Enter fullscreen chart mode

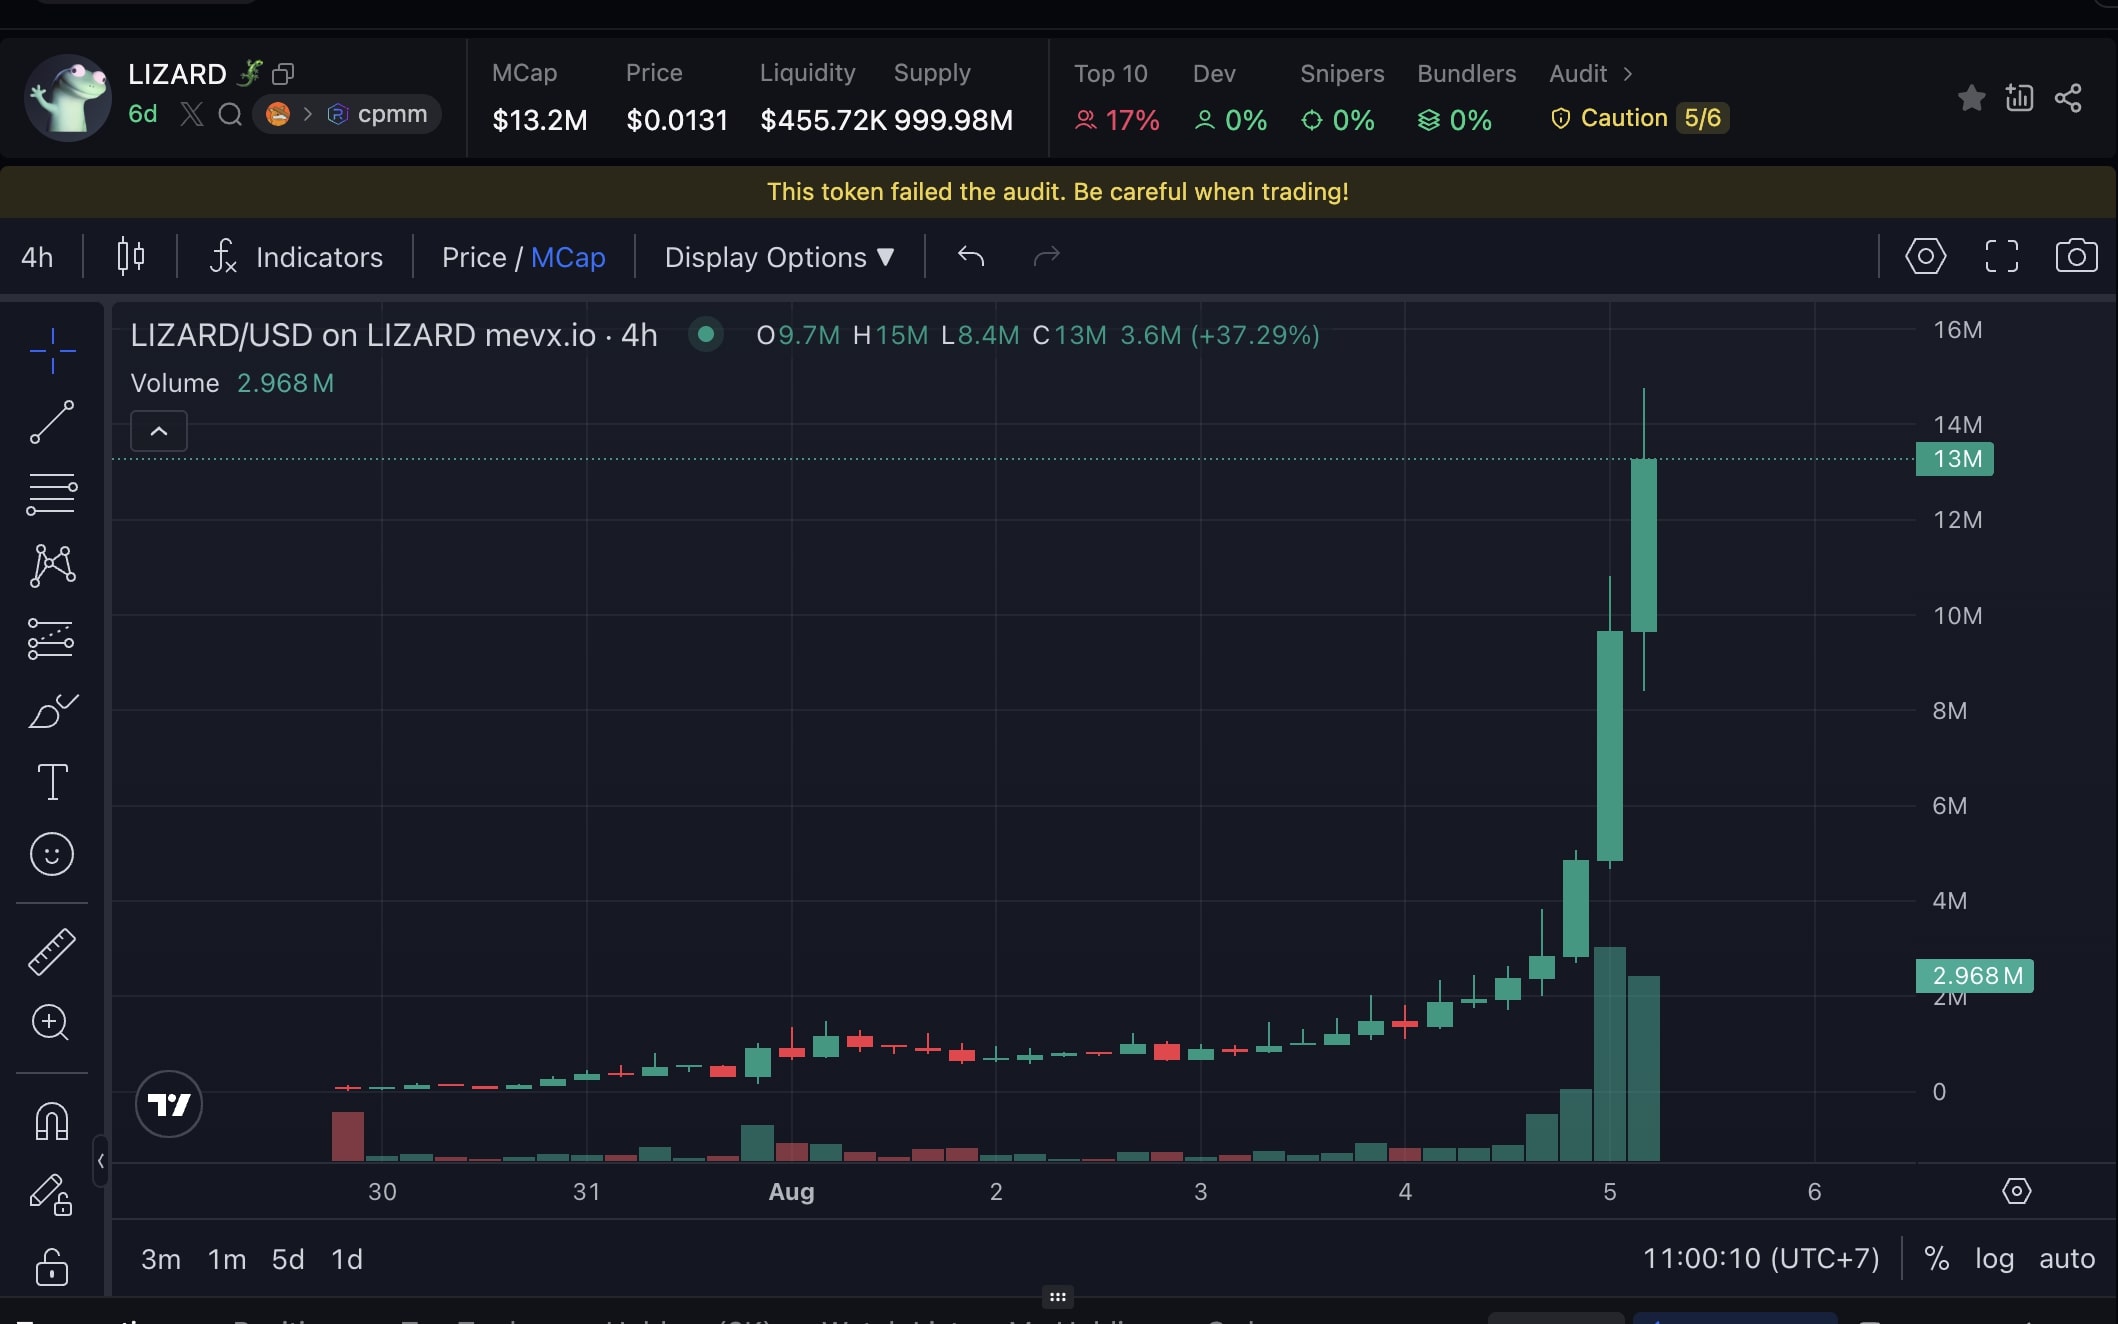(x=2001, y=256)
